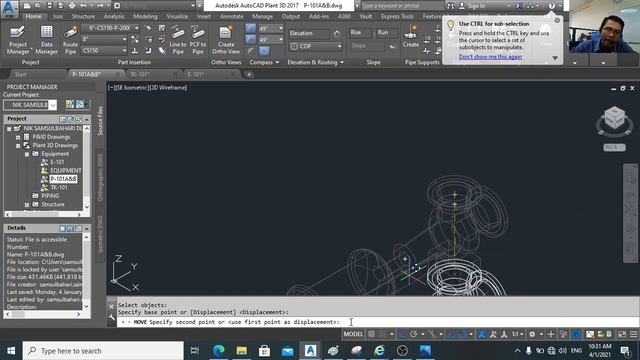Open the Start drawing tab

pos(20,74)
